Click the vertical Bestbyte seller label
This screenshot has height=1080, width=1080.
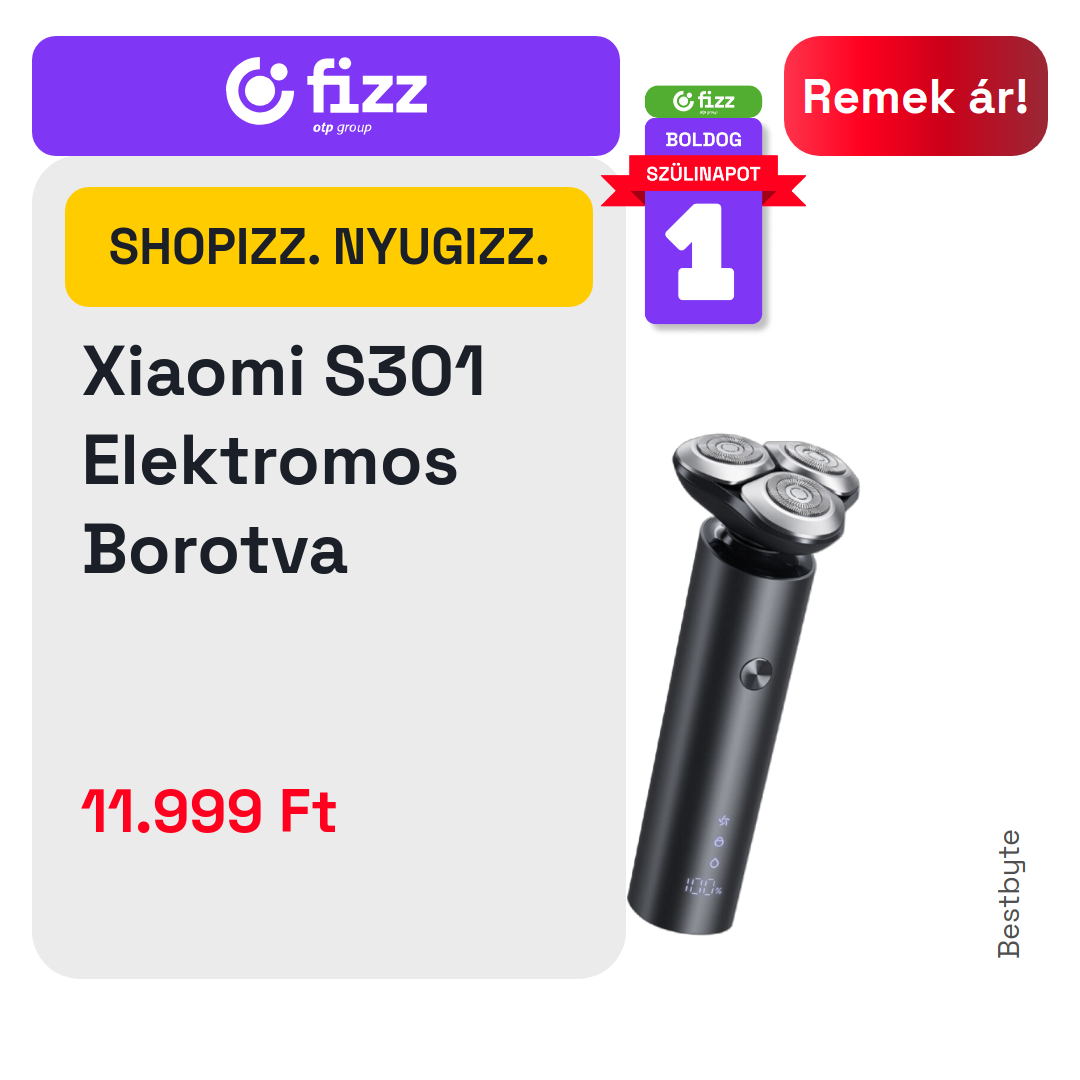click(x=1009, y=893)
